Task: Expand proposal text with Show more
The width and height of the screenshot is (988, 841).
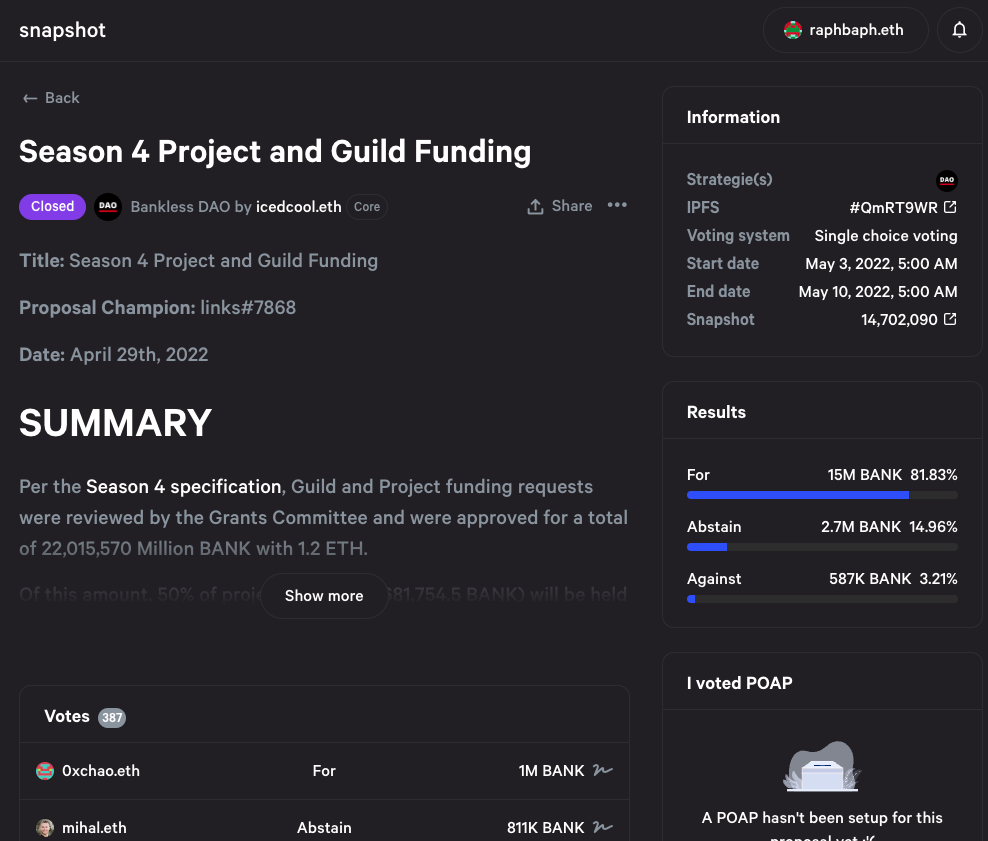Action: point(324,596)
